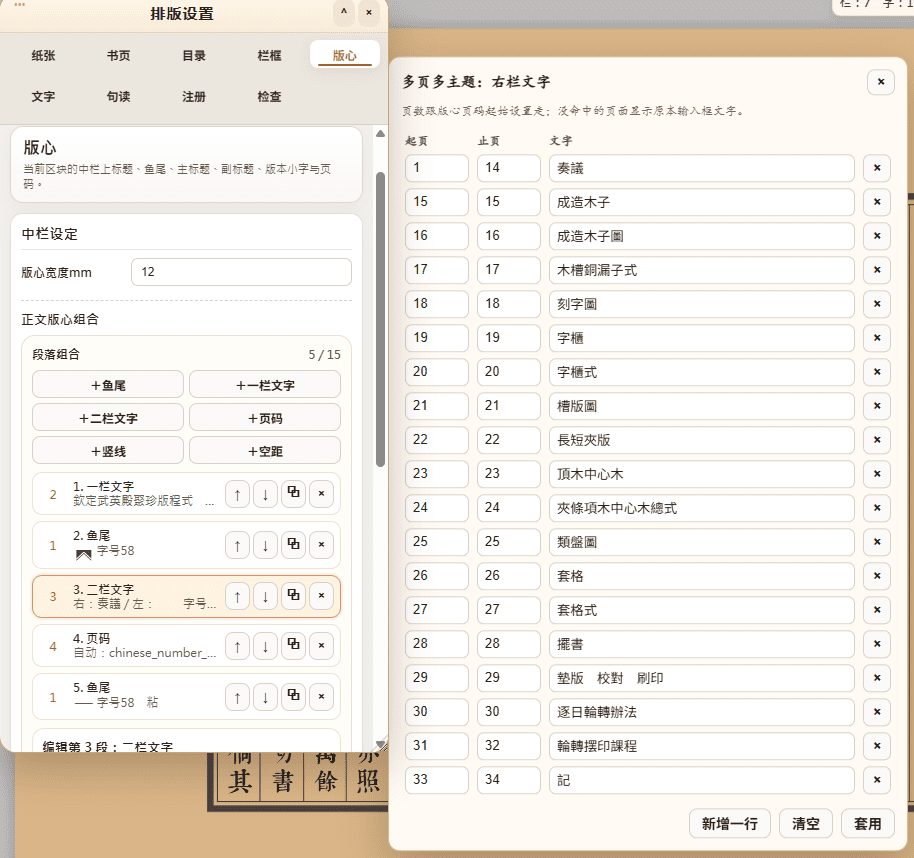914x858 pixels.
Task: Open the 注册 tab
Action: coord(194,96)
